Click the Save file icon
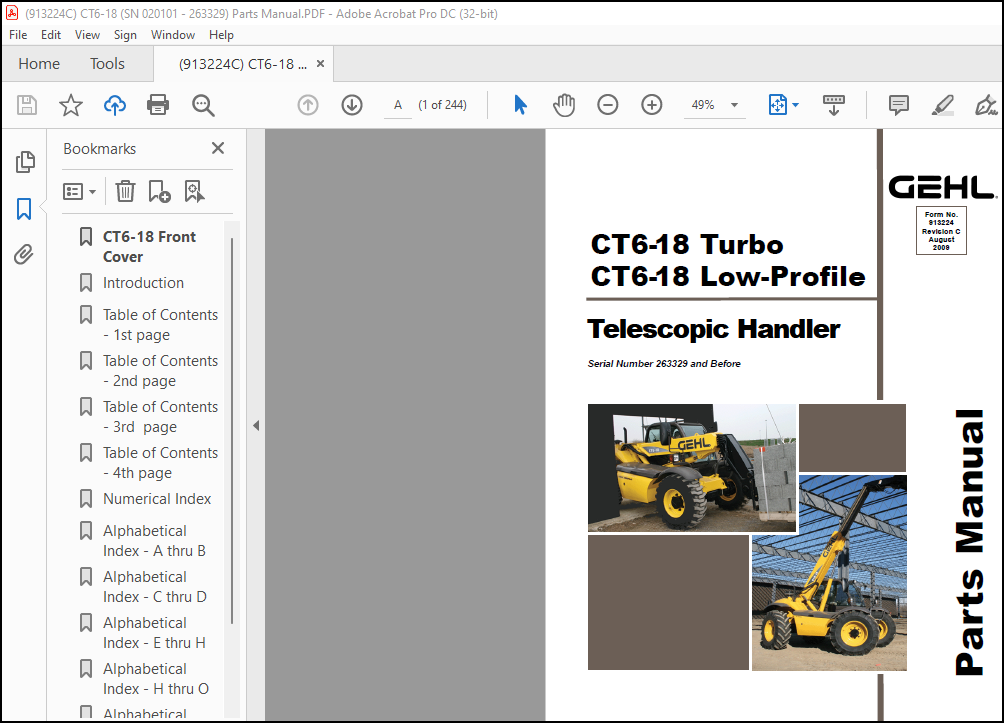The image size is (1004, 723). click(27, 104)
